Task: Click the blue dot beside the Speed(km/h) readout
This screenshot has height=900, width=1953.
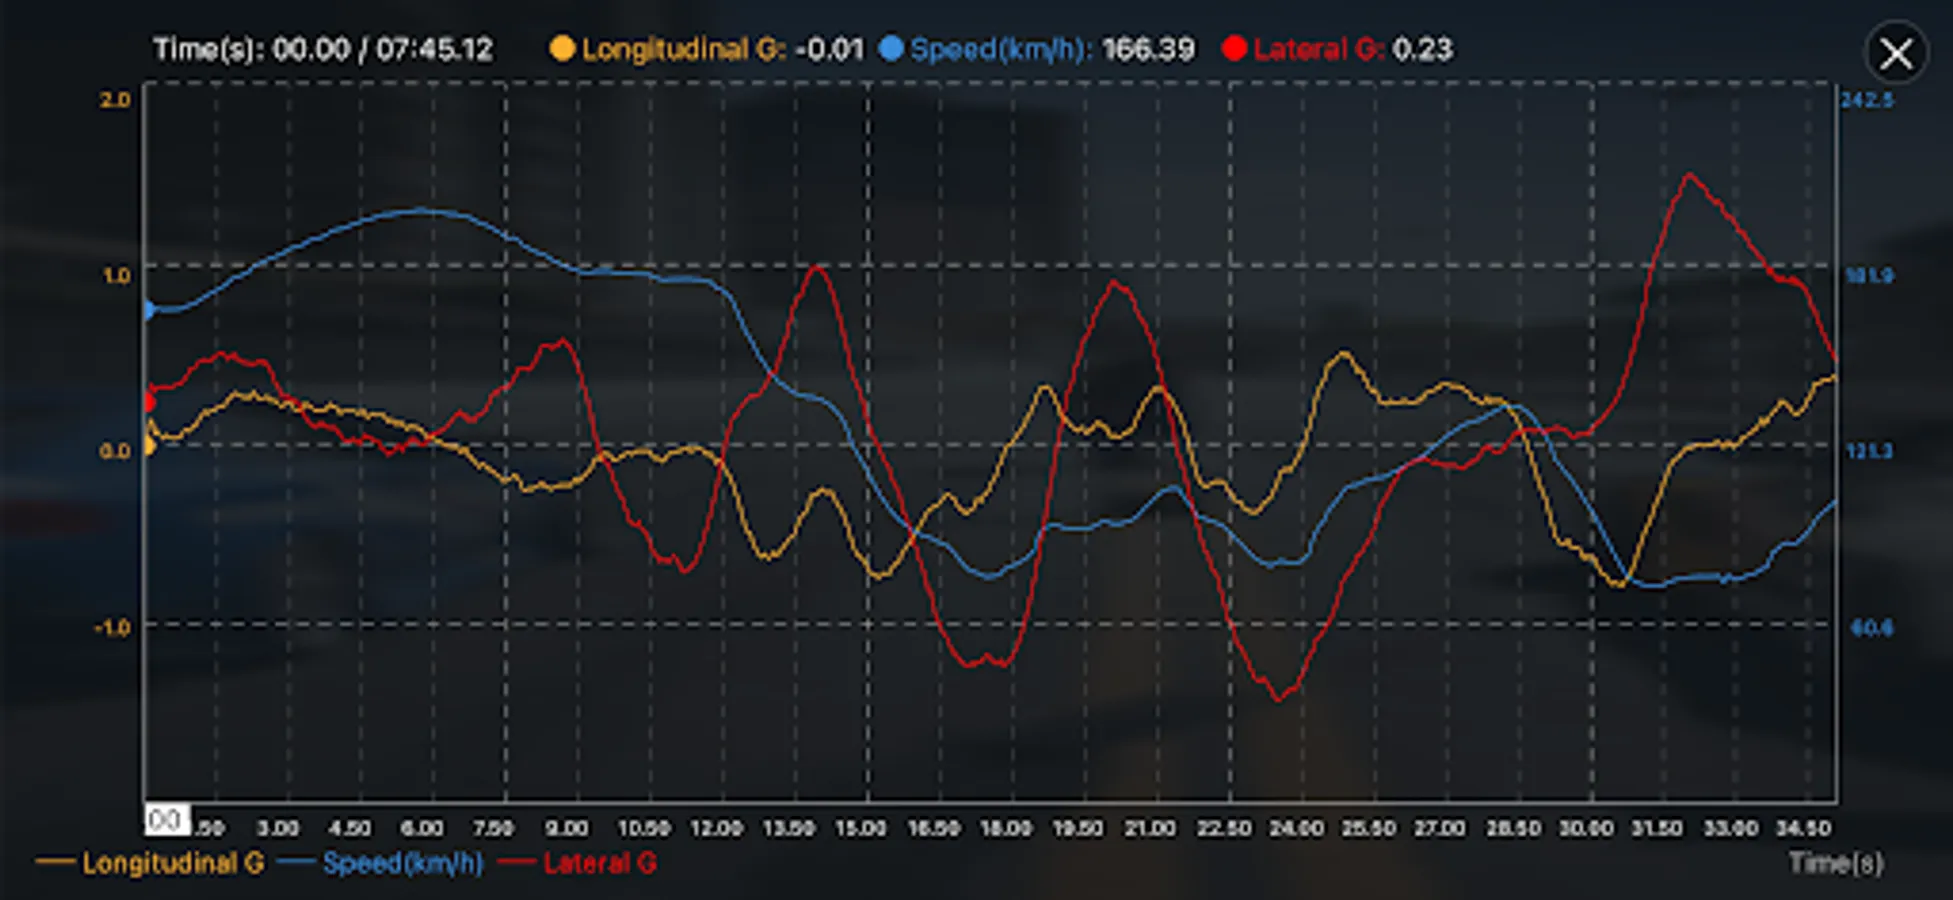Action: click(891, 48)
